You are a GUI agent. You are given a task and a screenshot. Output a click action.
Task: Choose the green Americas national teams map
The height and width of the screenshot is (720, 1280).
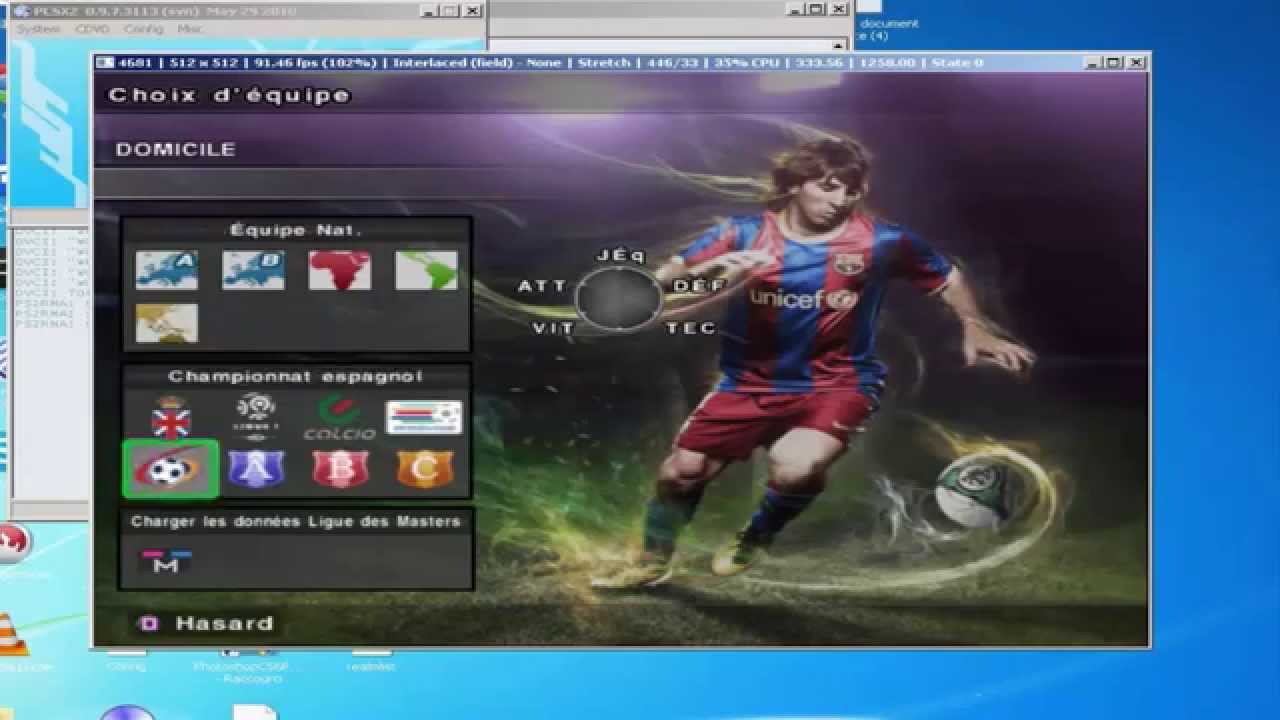click(427, 270)
